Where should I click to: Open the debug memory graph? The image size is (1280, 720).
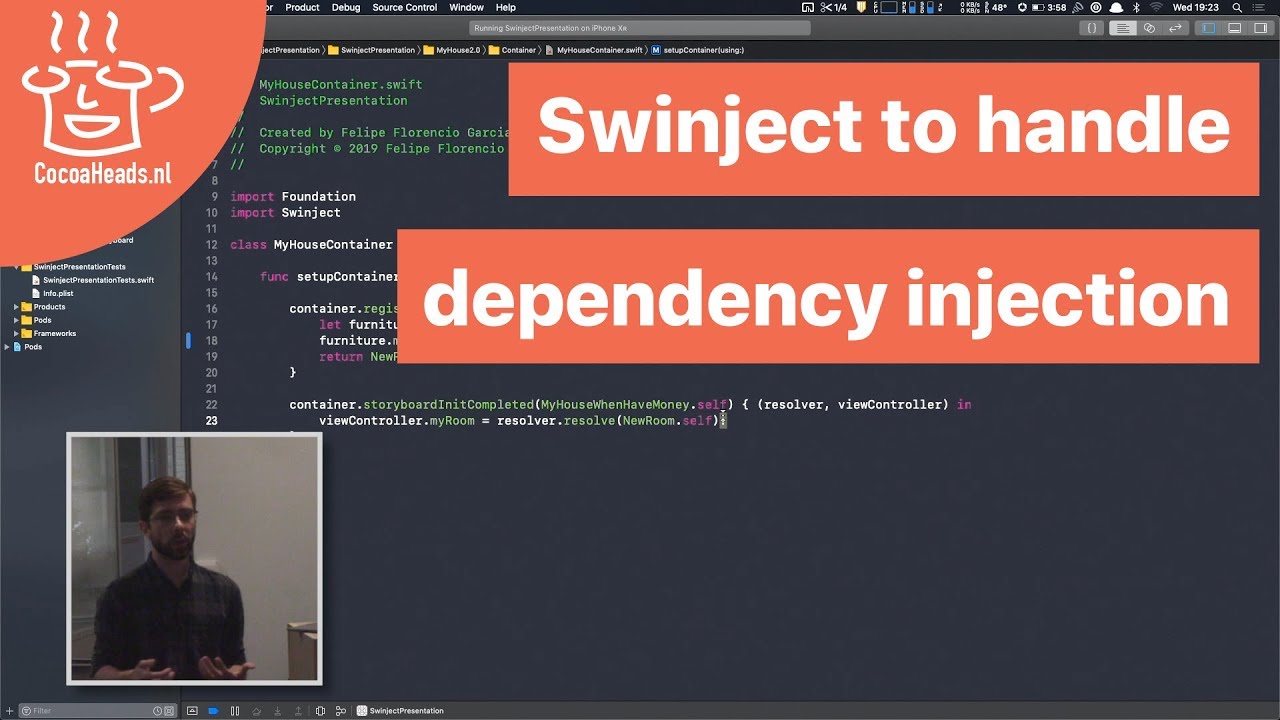point(341,711)
